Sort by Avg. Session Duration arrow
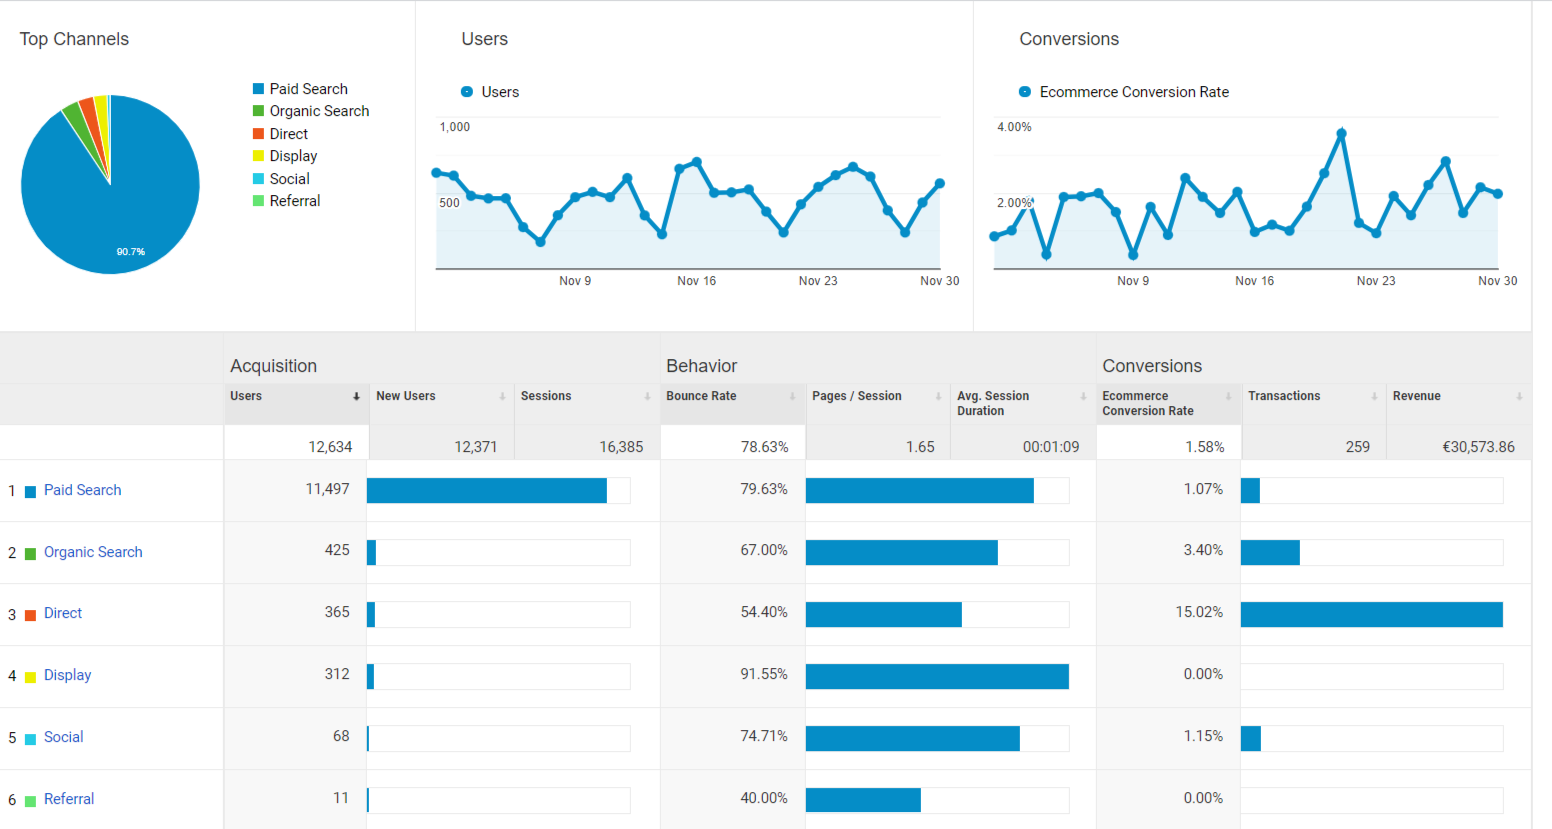 pos(1083,397)
